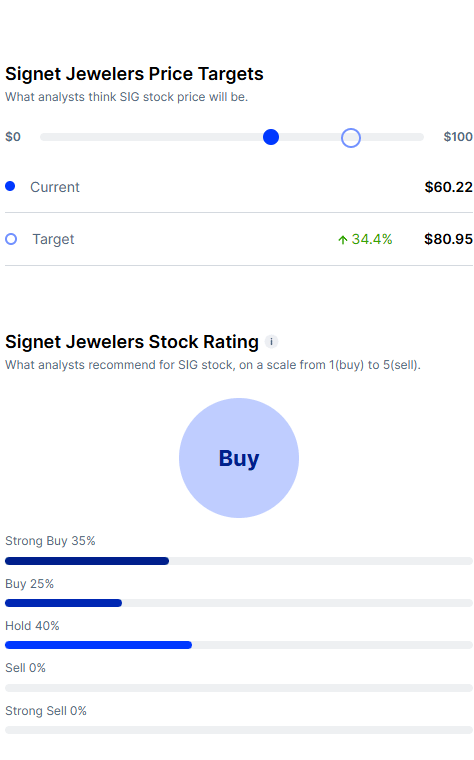Click the Signet Jewelers Stock Rating heading
The image size is (474, 760).
coord(132,342)
